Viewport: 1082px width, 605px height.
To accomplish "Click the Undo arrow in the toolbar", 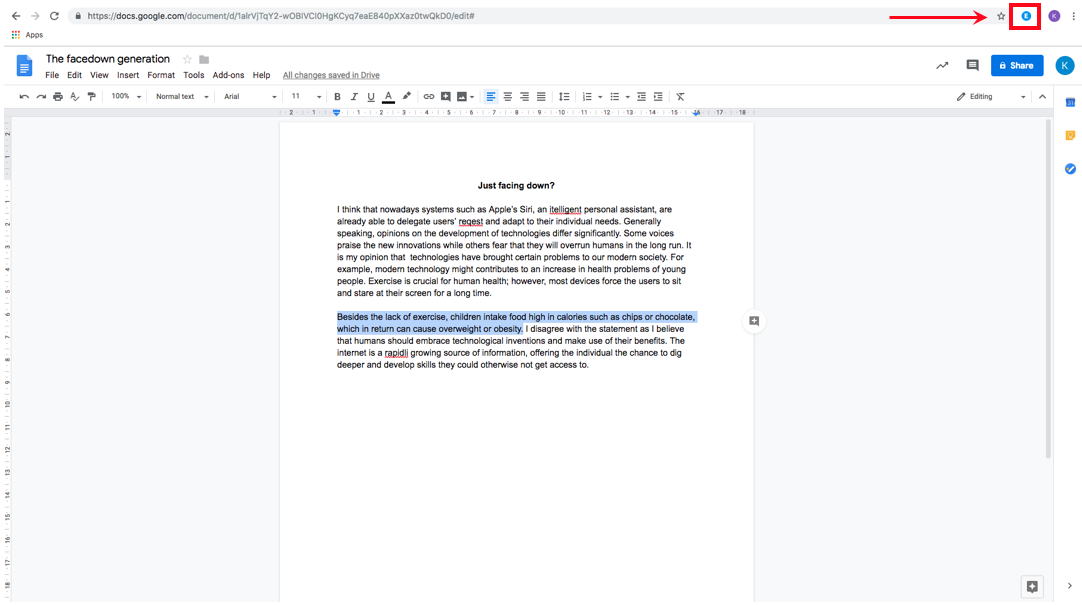I will pos(24,97).
